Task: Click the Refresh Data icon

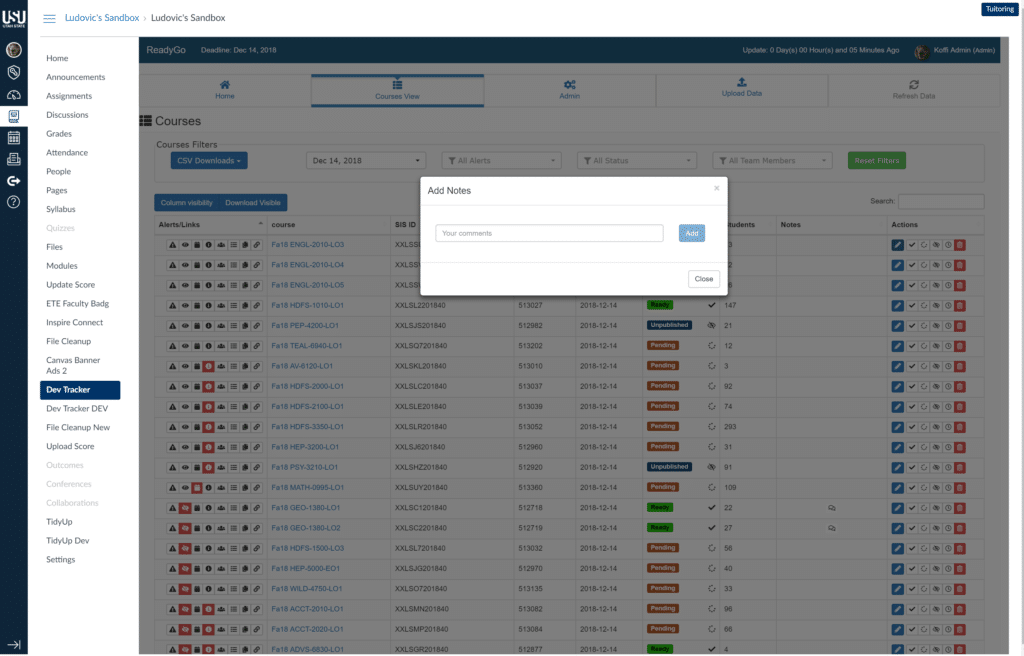Action: click(913, 90)
